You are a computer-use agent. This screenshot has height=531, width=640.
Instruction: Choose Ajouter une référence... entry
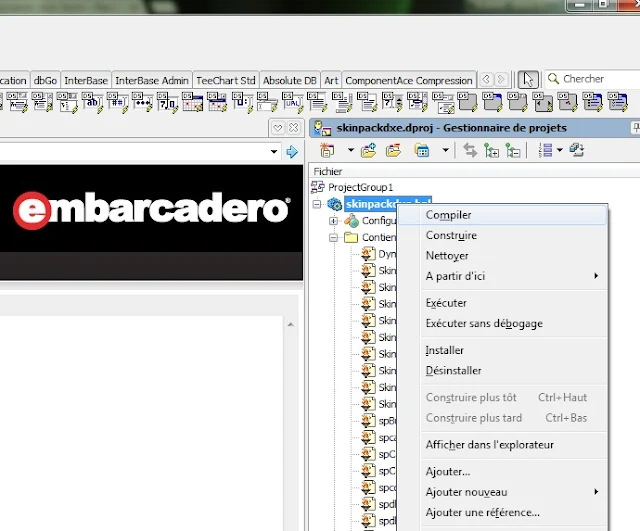(502, 513)
